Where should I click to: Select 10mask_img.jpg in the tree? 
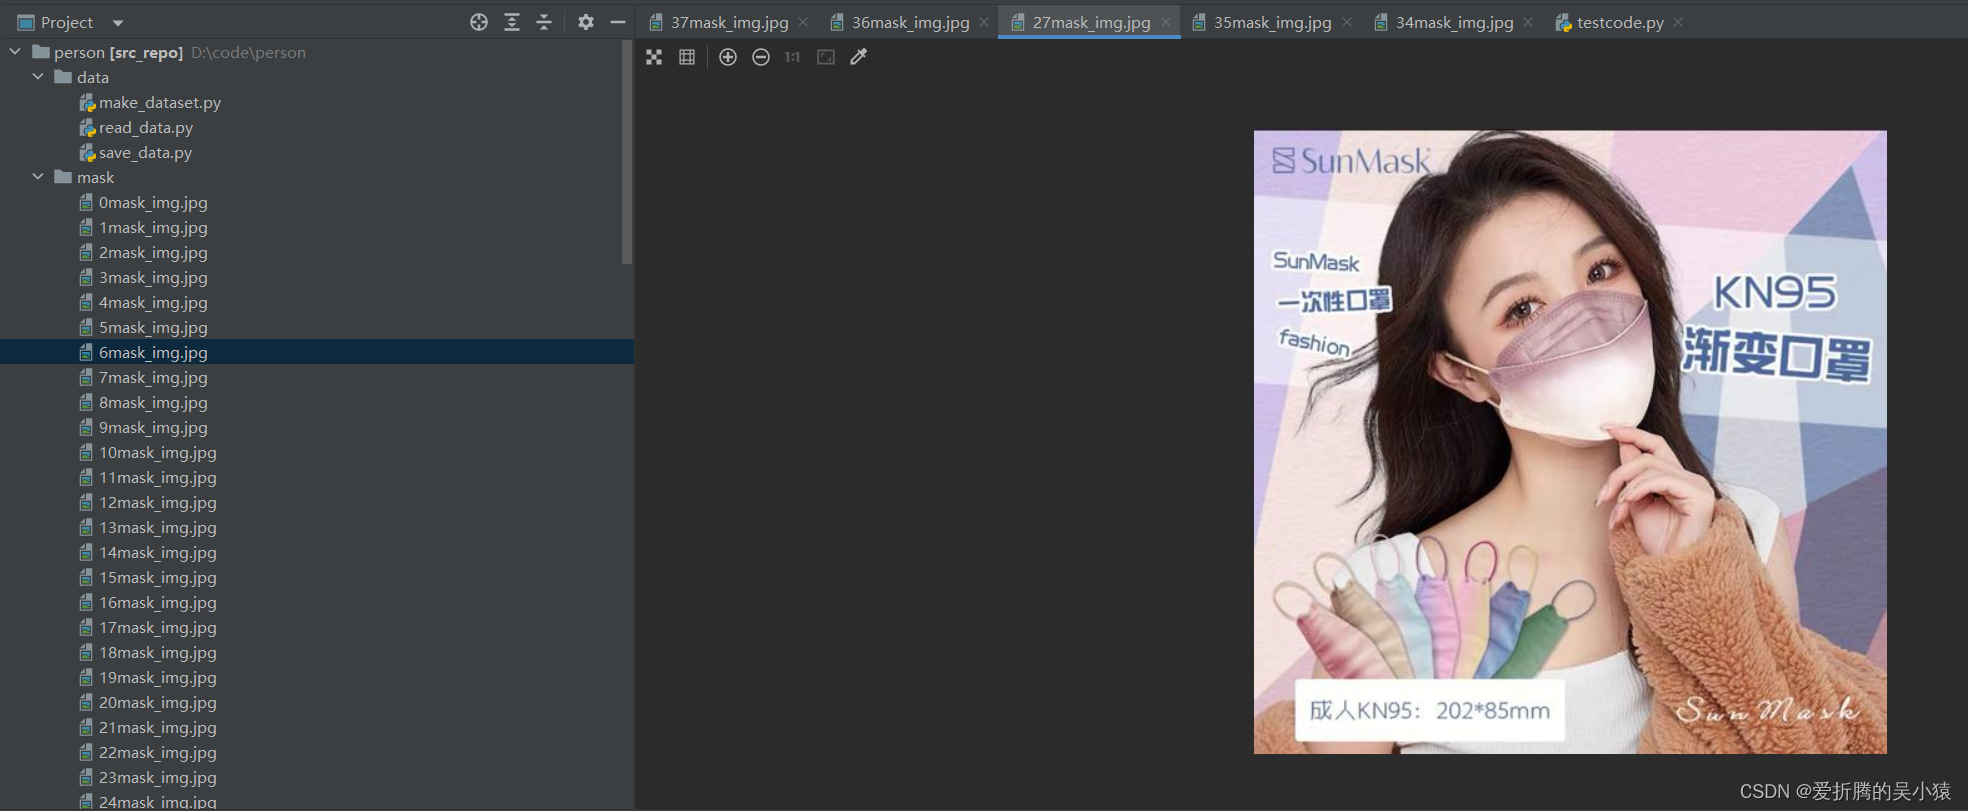pos(158,452)
